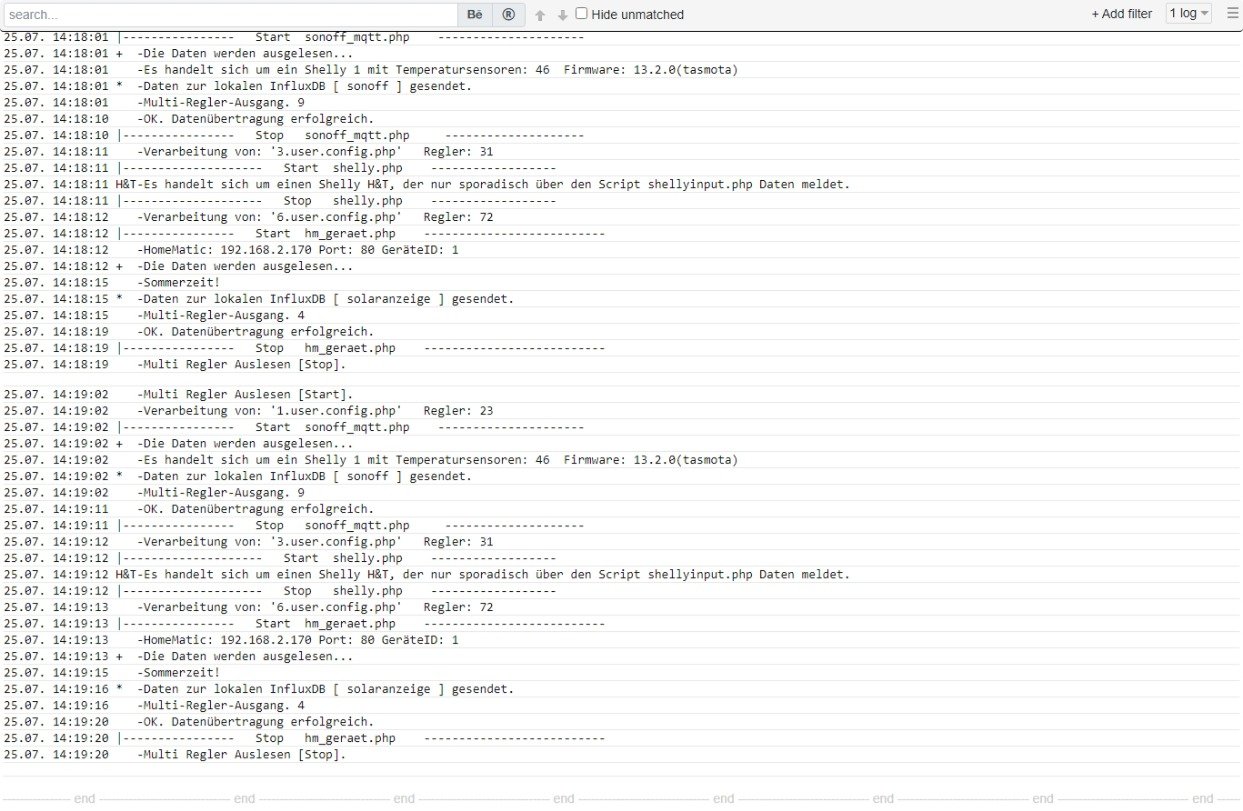Open the hamburger menu icon
The image size is (1243, 811).
[x=1232, y=14]
